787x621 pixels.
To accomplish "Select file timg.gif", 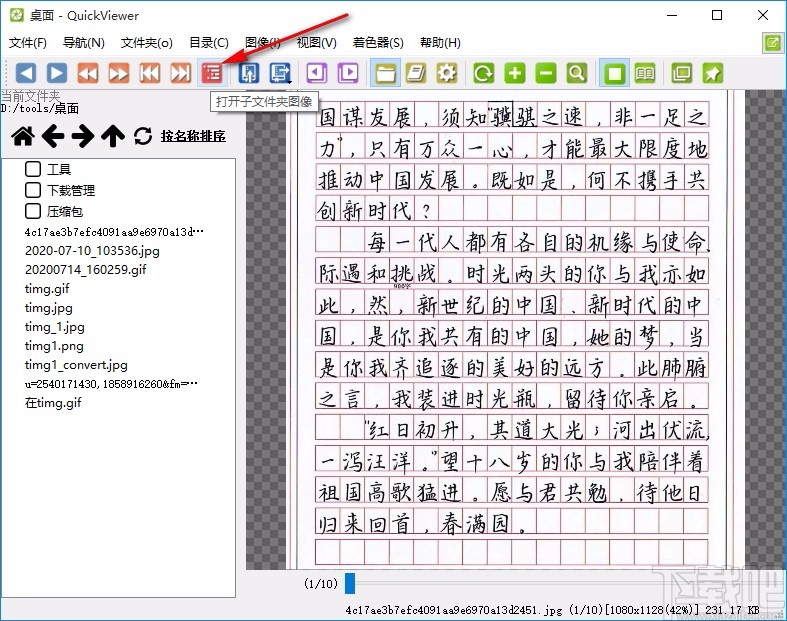I will click(x=47, y=289).
